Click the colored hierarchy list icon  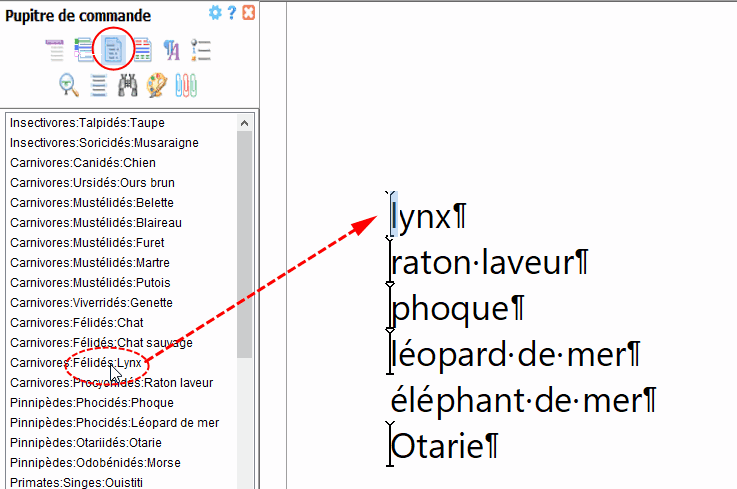[84, 50]
